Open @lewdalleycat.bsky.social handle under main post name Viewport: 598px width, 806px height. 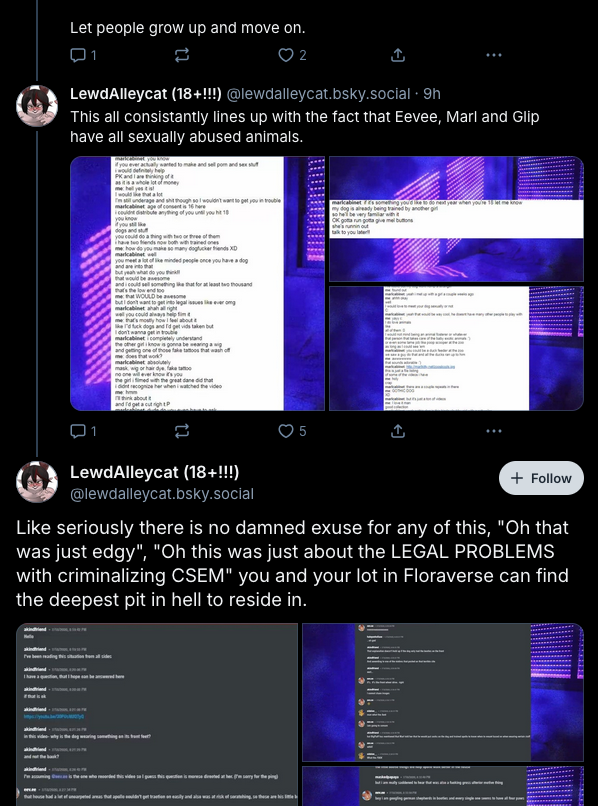click(x=162, y=494)
